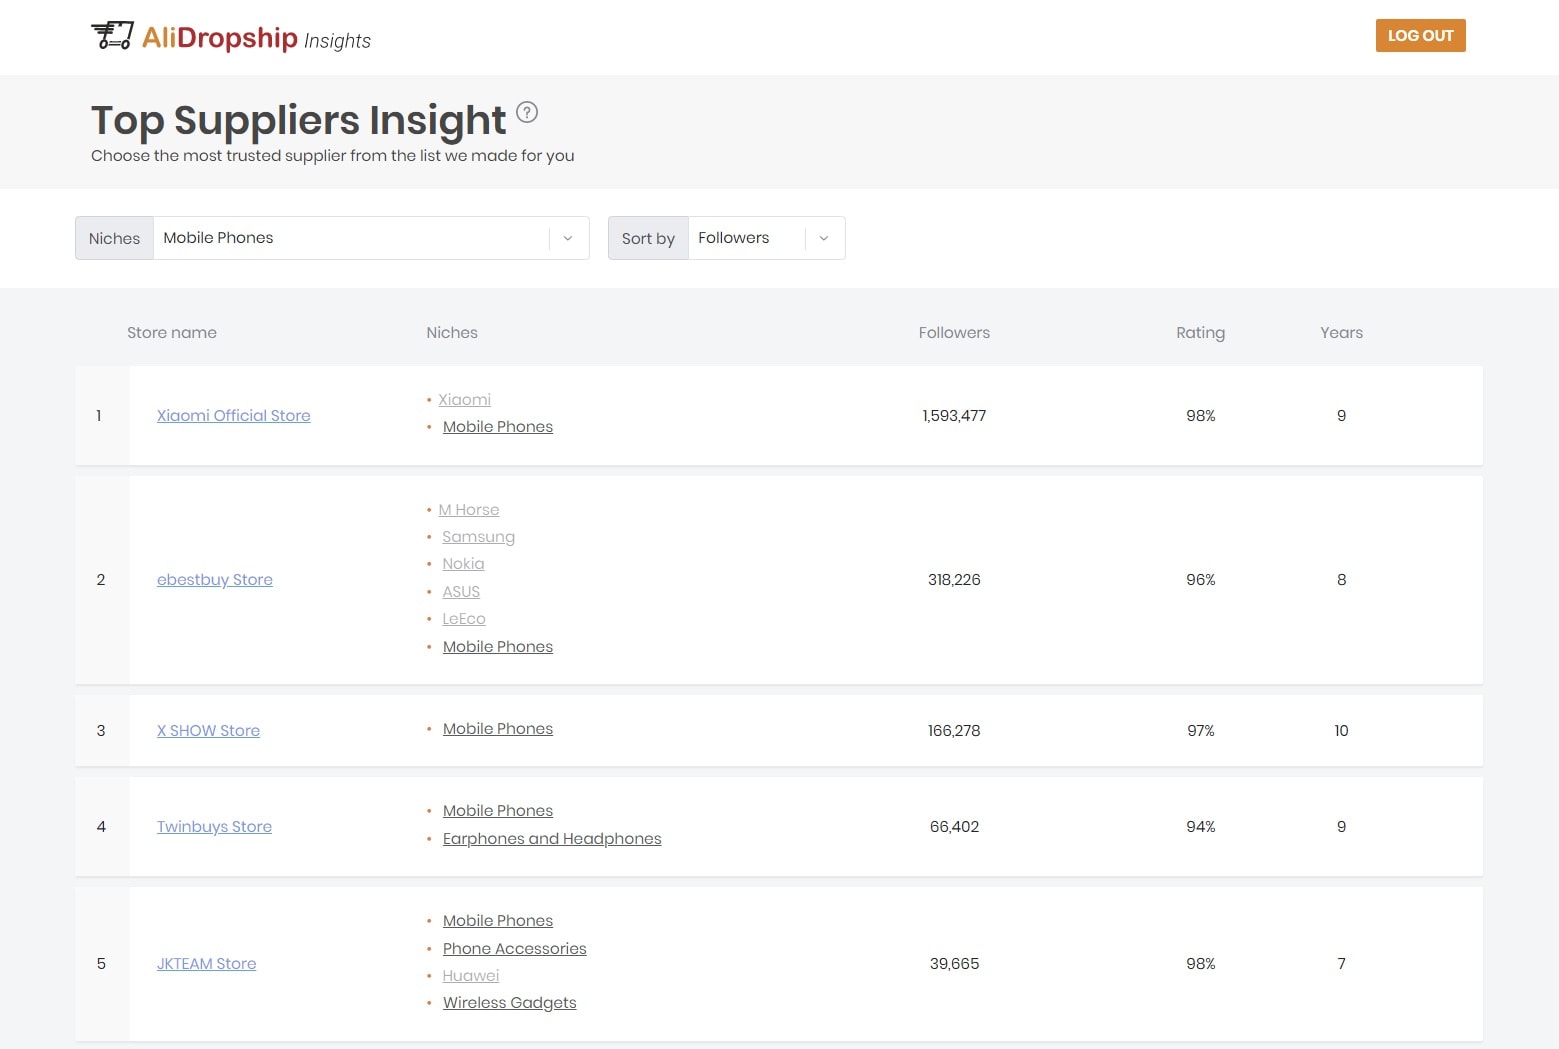
Task: Open the Twinbuys Store link
Action: click(x=214, y=827)
